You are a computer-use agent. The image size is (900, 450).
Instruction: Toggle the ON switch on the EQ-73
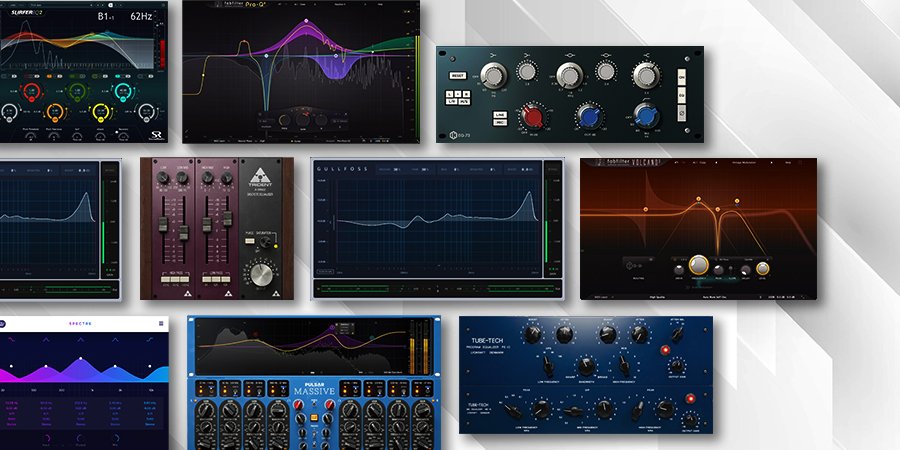pyautogui.click(x=681, y=77)
